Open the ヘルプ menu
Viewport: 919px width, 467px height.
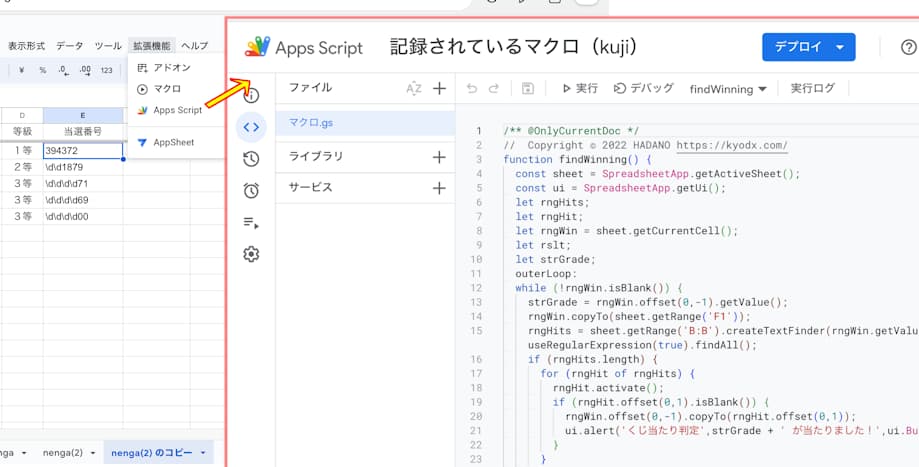195,46
